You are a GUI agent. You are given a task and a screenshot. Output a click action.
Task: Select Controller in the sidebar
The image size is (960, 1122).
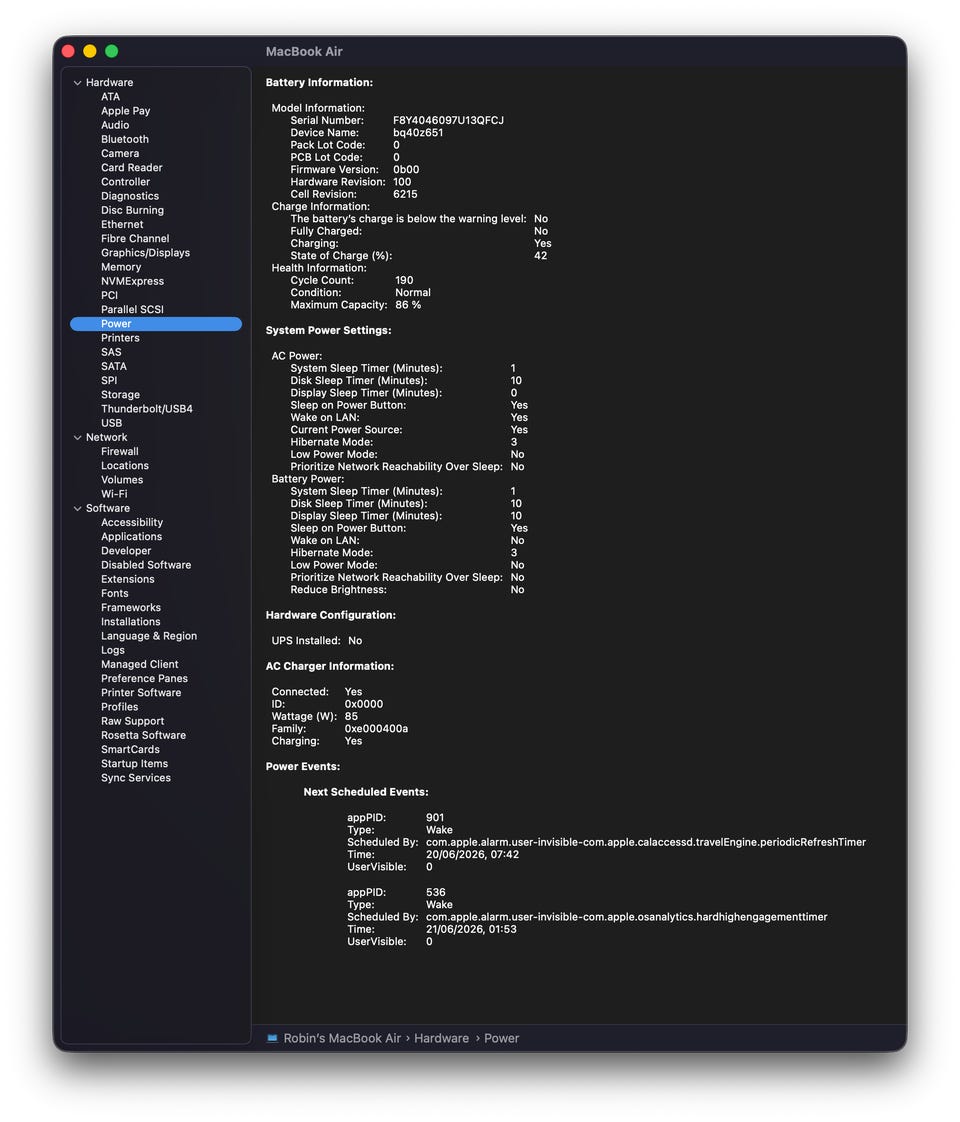[125, 182]
